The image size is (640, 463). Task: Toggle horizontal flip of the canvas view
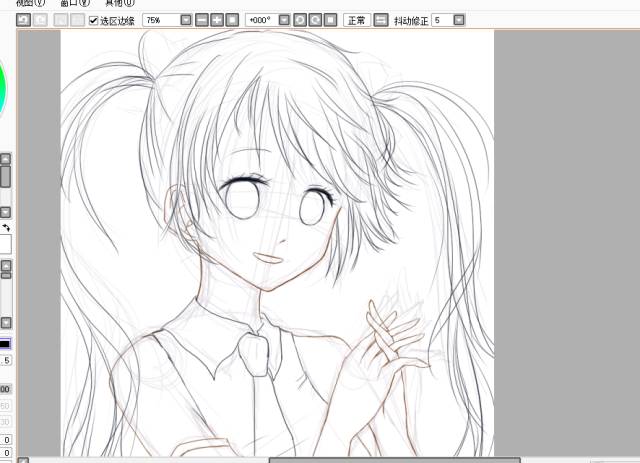(381, 20)
